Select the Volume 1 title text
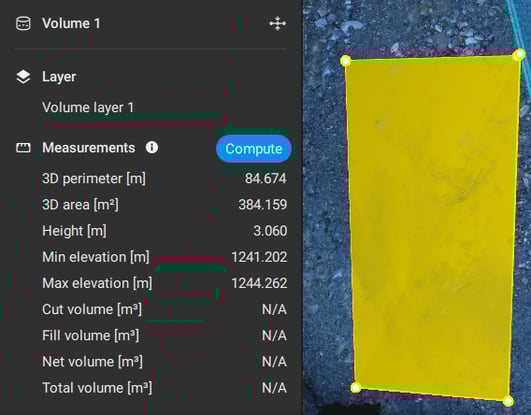Viewport: 531px width, 415px height. click(71, 23)
